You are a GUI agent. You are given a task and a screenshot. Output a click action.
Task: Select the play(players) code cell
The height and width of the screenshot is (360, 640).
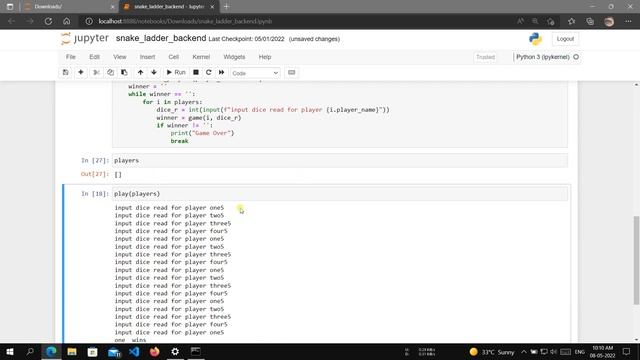coord(340,194)
